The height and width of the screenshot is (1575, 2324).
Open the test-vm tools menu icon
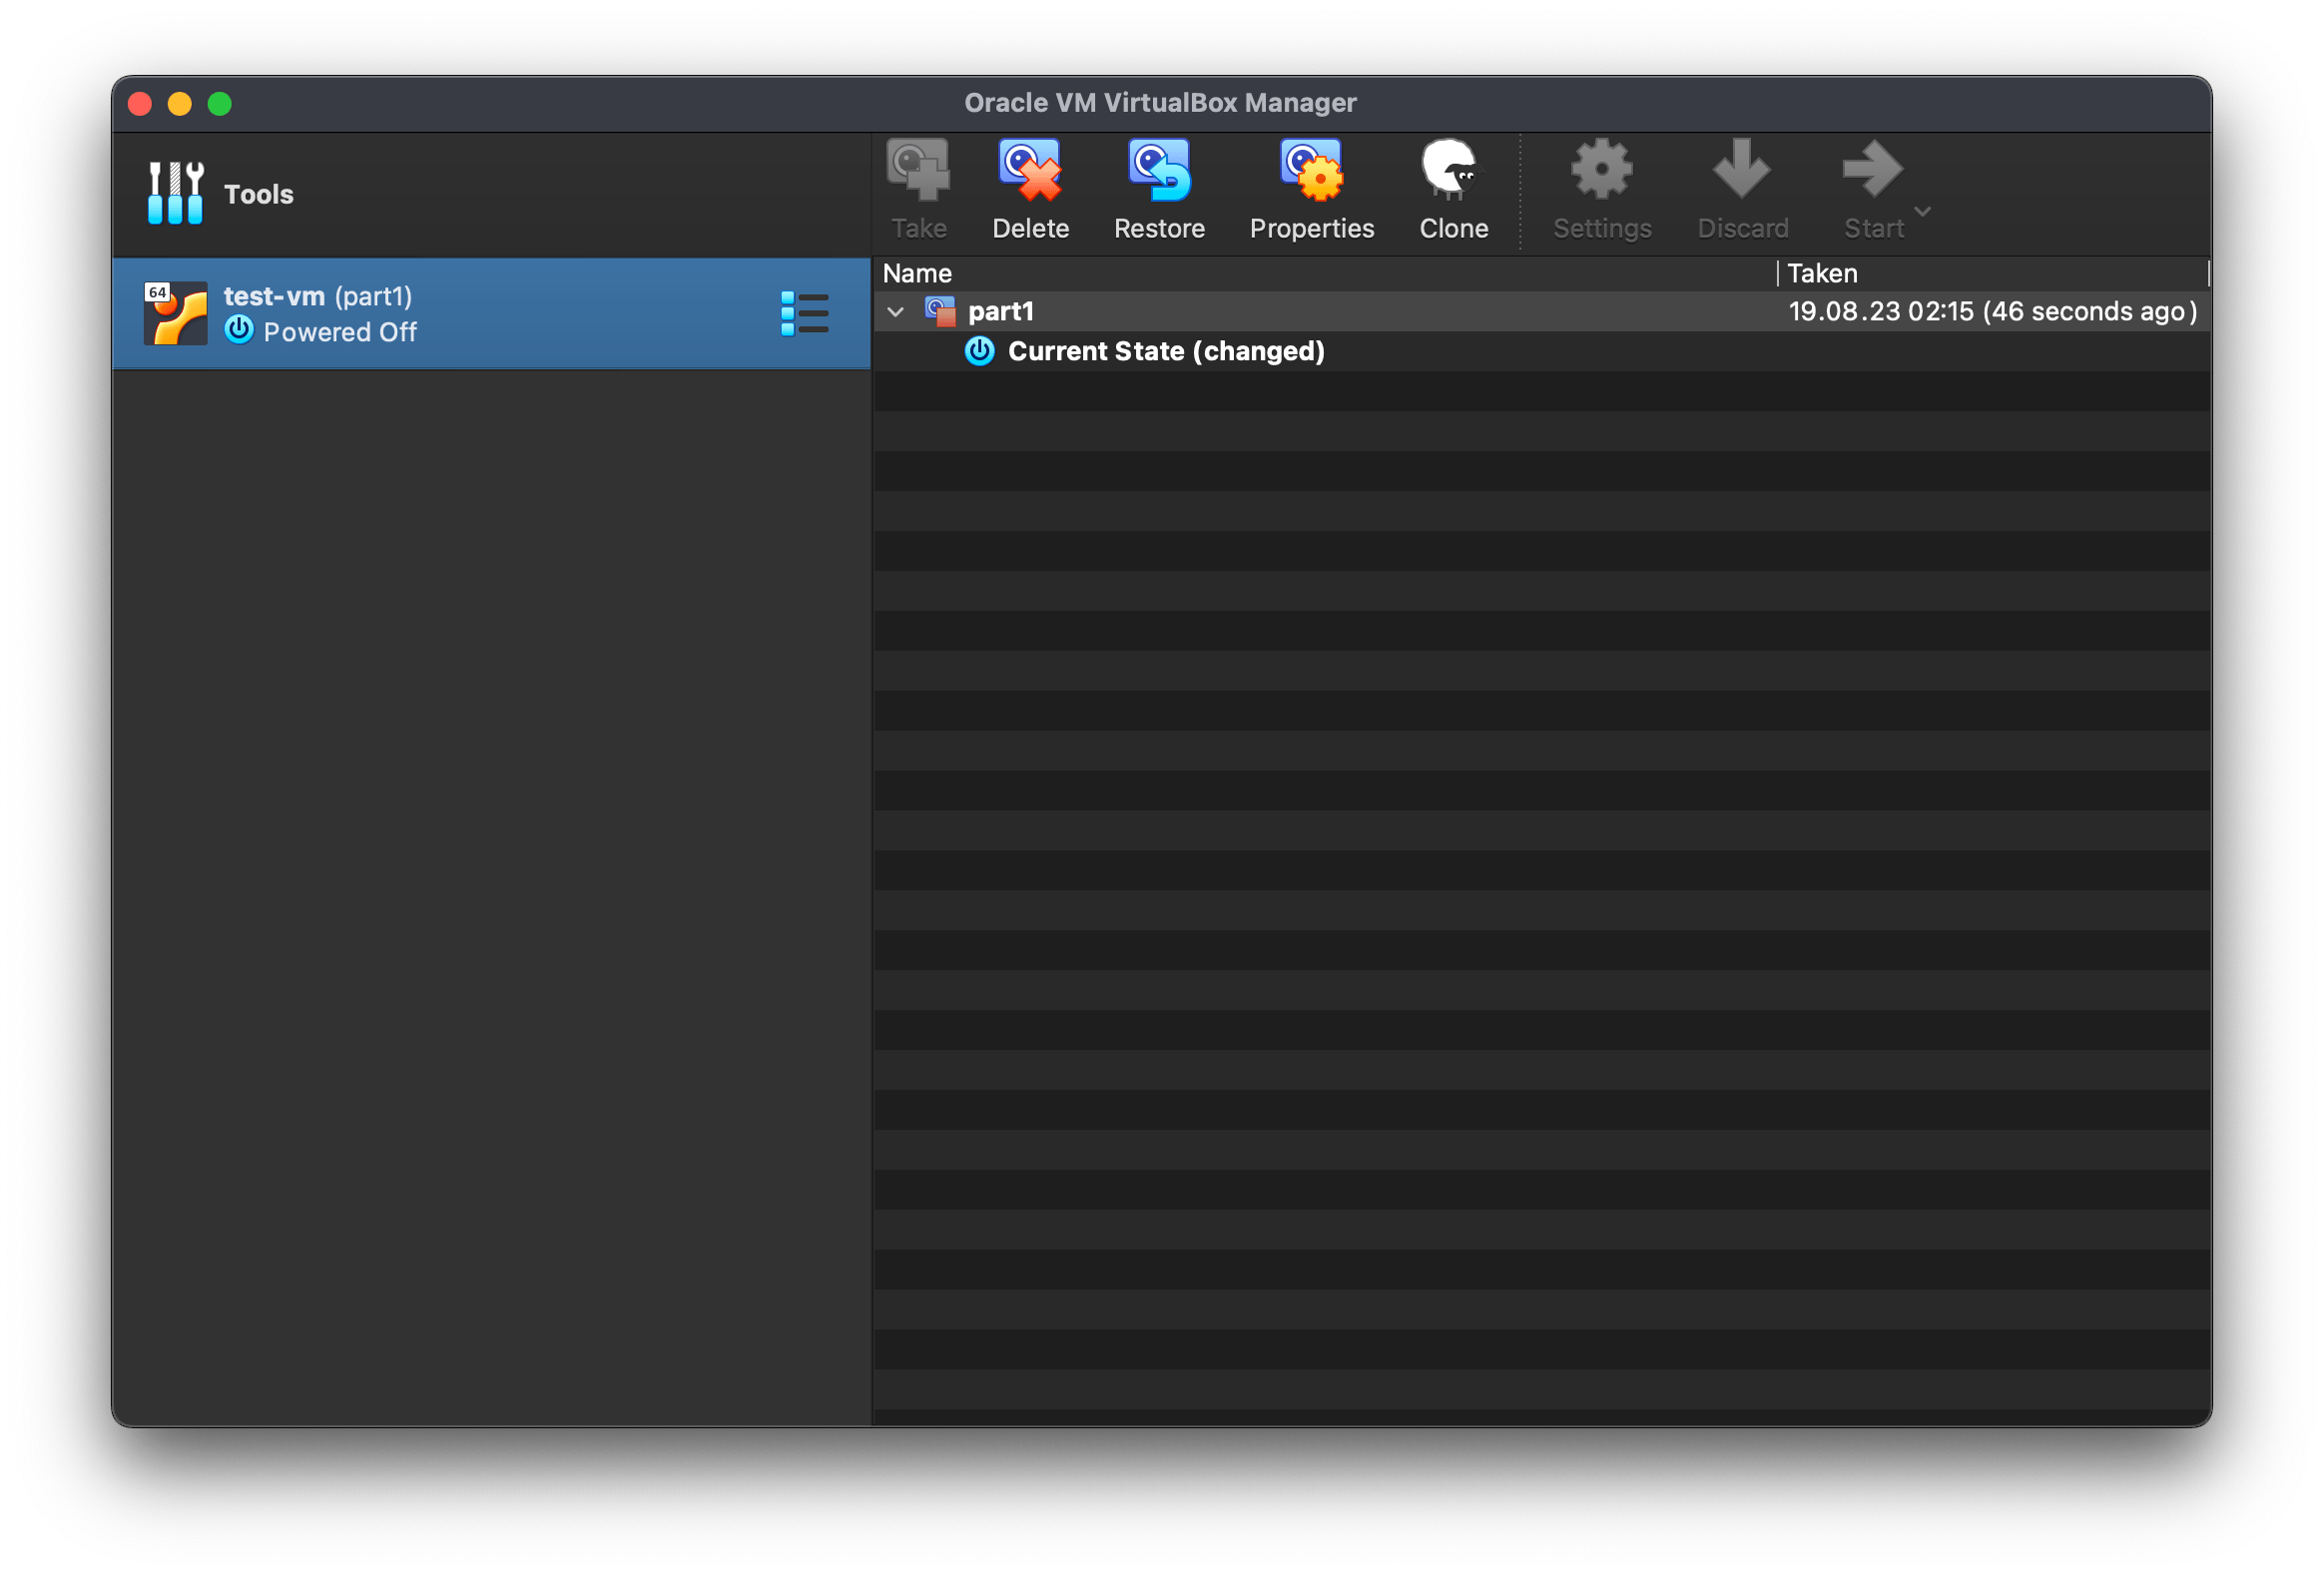804,314
